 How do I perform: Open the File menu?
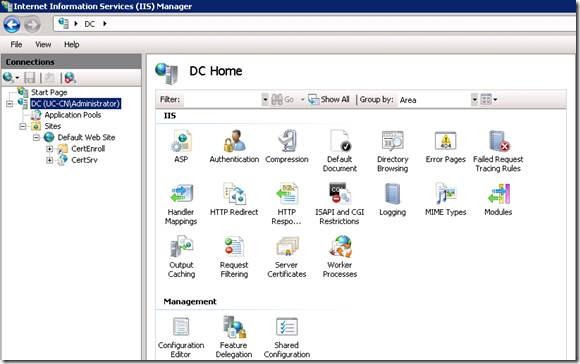tap(16, 44)
